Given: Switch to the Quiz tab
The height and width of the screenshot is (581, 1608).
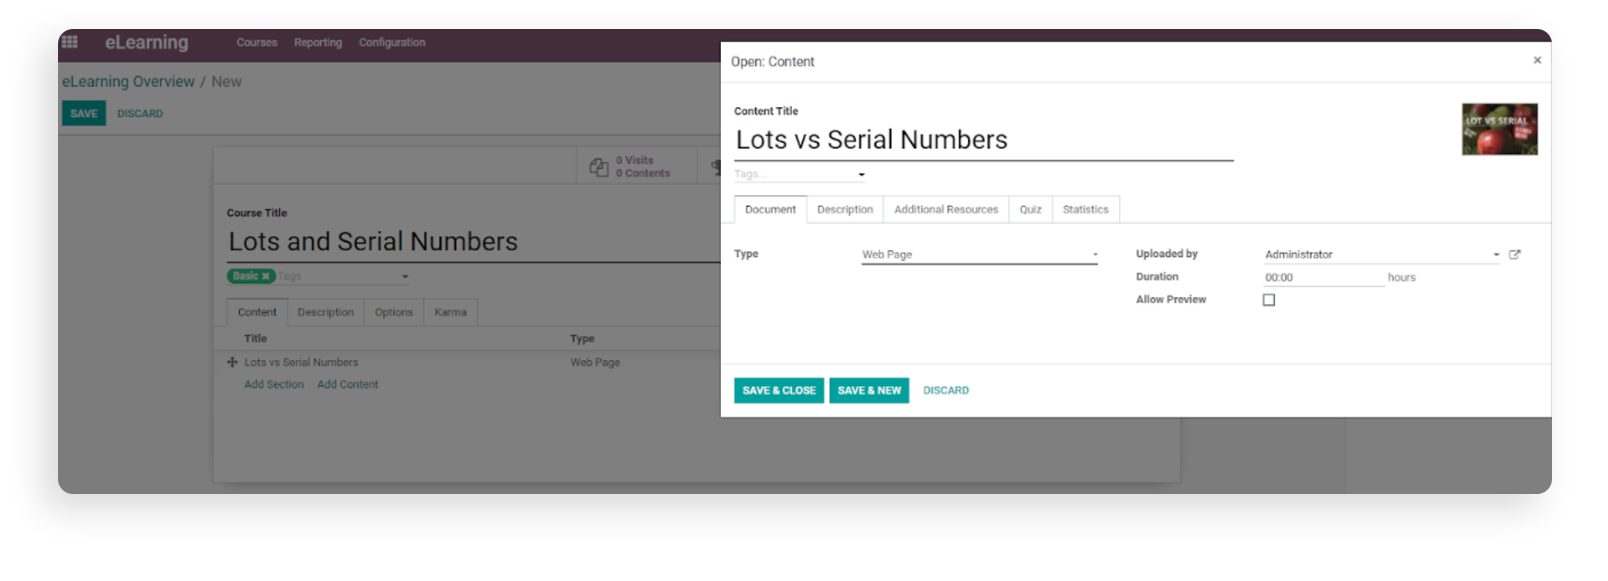Looking at the screenshot, I should [1030, 210].
